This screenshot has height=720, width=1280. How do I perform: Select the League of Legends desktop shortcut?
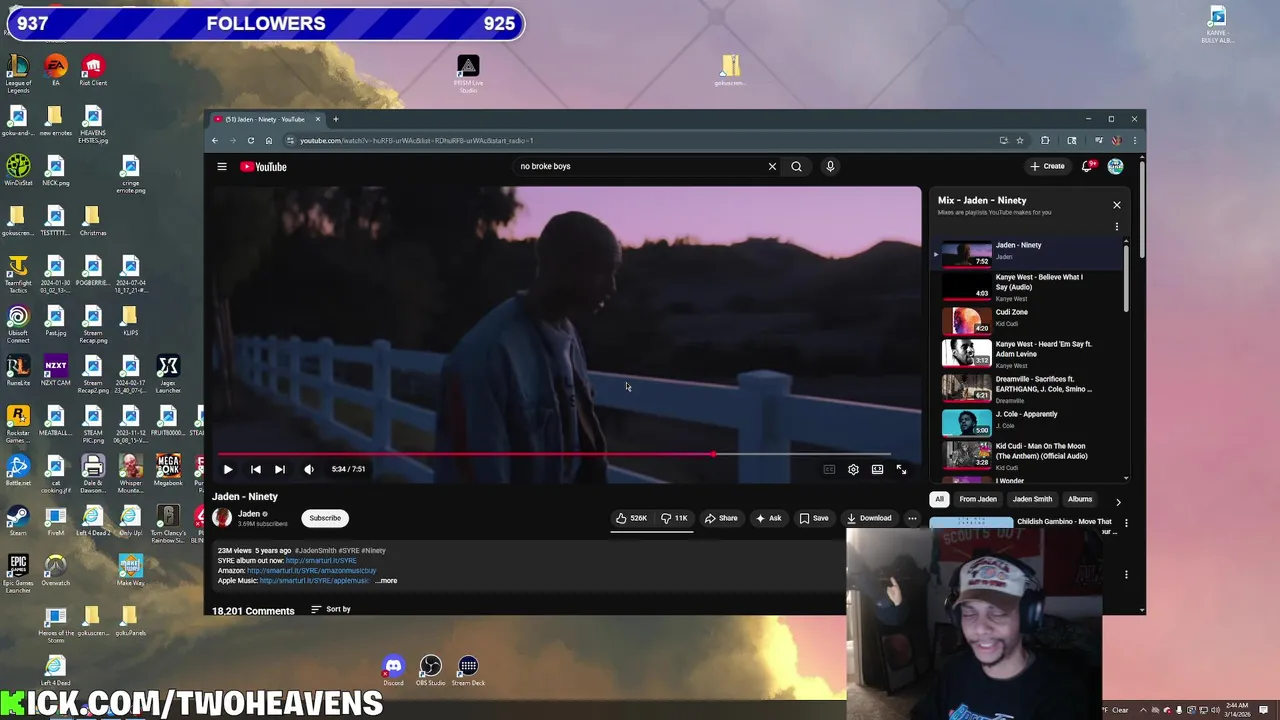[18, 73]
